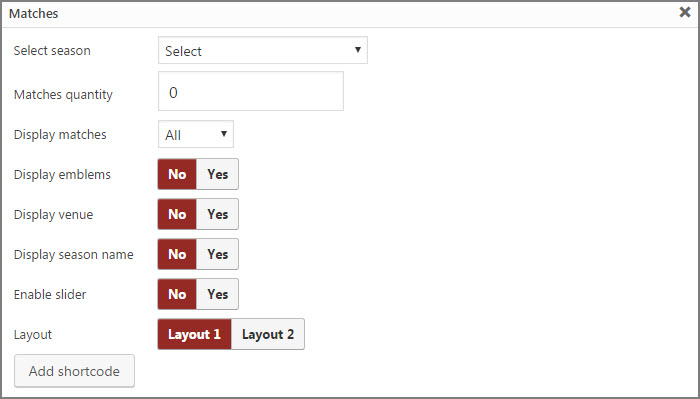Close the Matches dialog
This screenshot has height=399, width=700.
click(x=685, y=12)
